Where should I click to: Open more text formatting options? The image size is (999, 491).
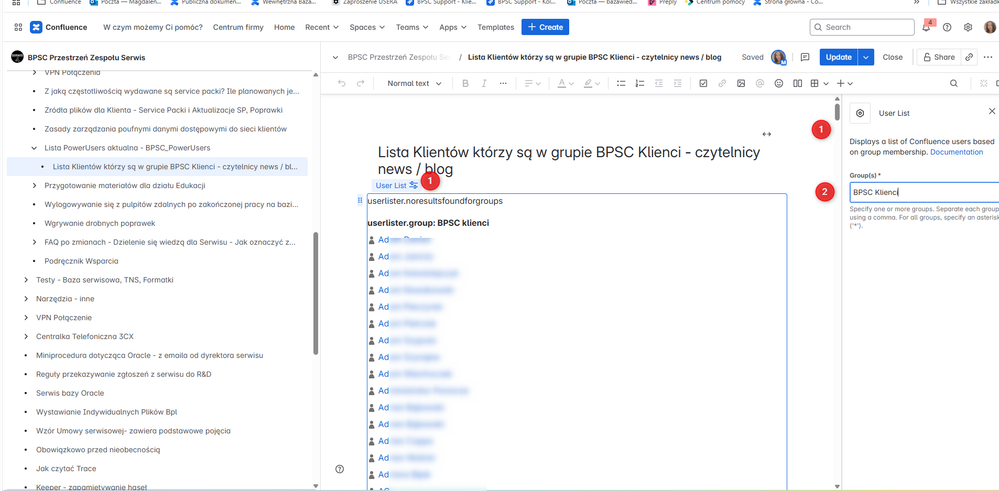503,83
